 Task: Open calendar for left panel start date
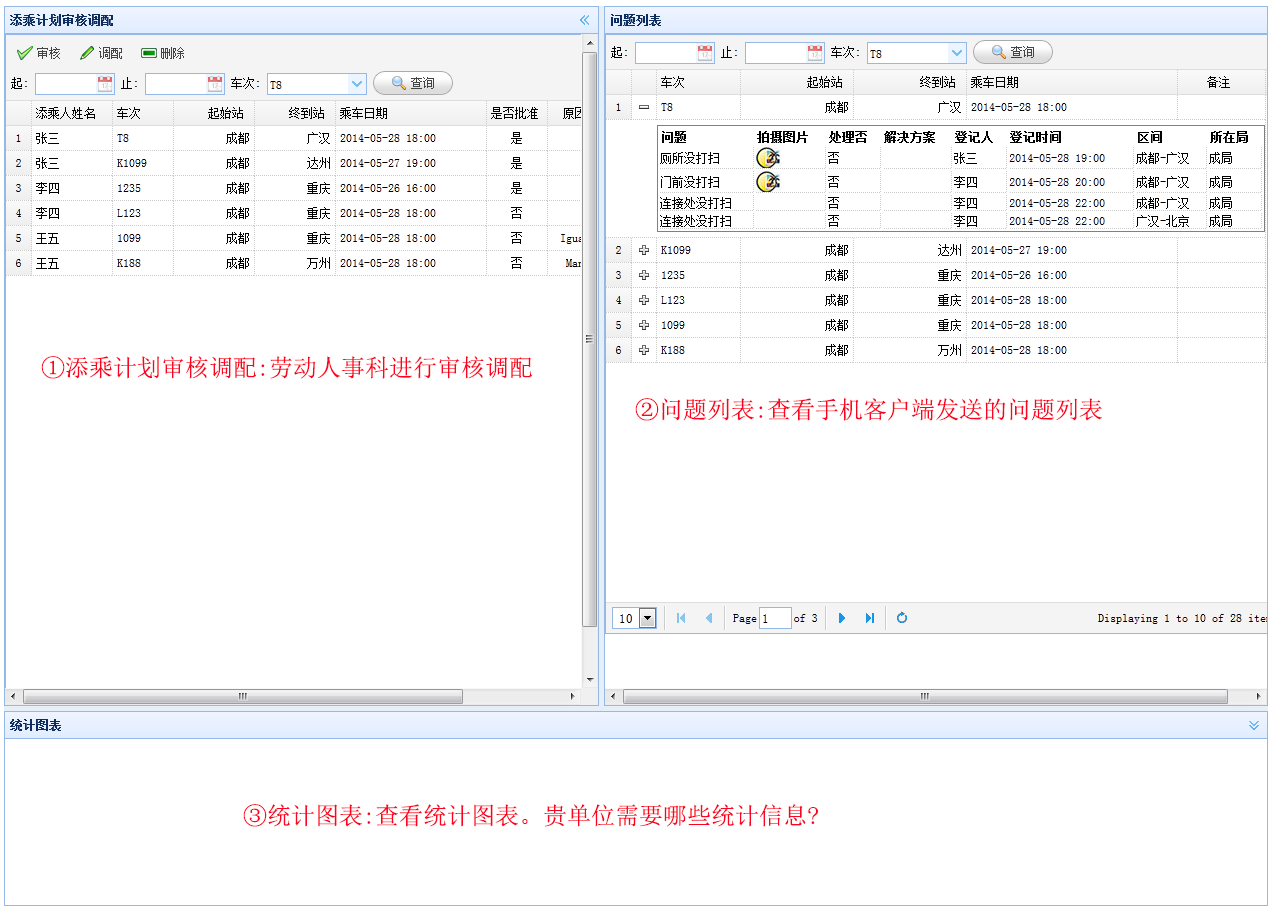click(x=105, y=84)
